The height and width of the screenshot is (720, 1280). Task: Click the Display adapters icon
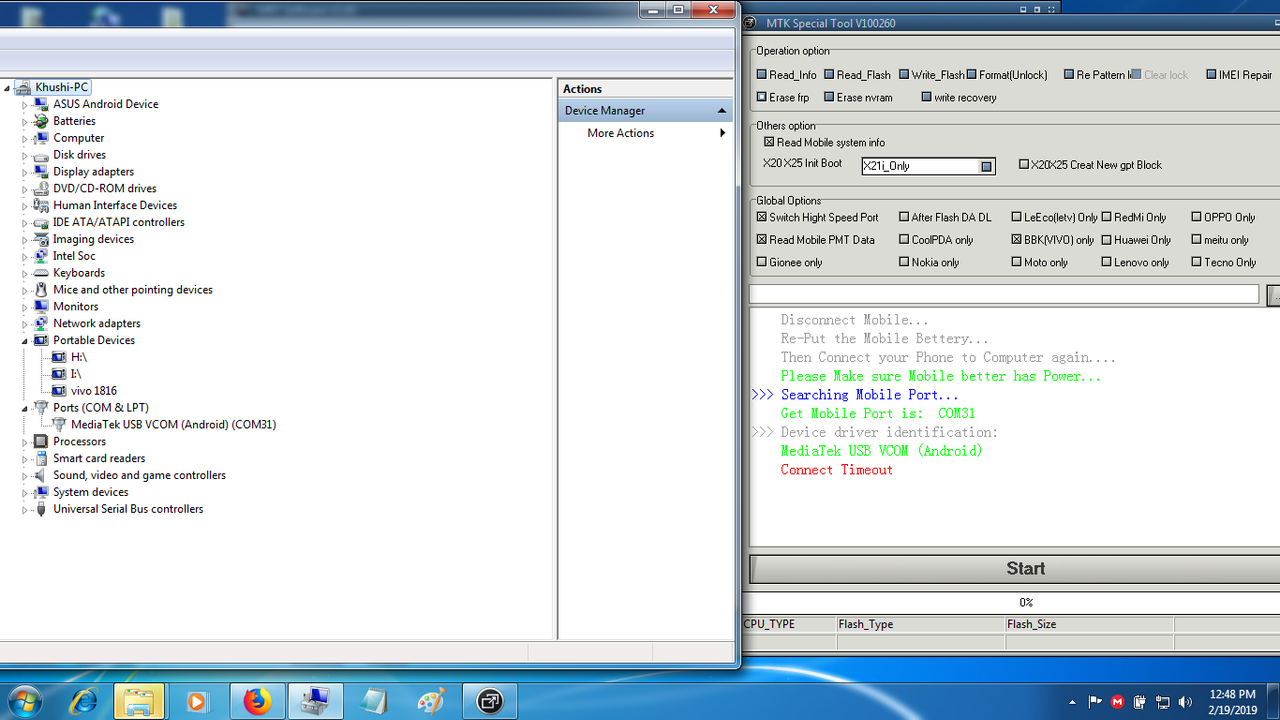pyautogui.click(x=41, y=172)
